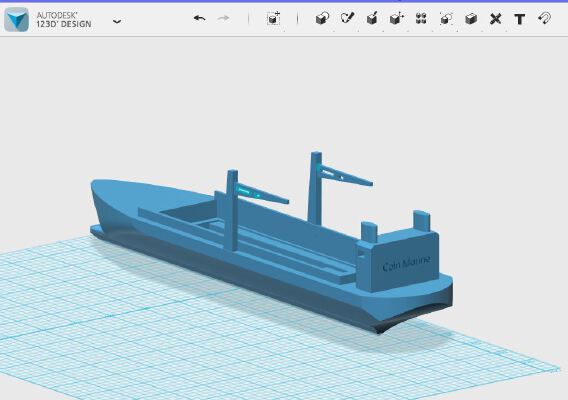
Task: Undo the last action
Action: click(200, 18)
